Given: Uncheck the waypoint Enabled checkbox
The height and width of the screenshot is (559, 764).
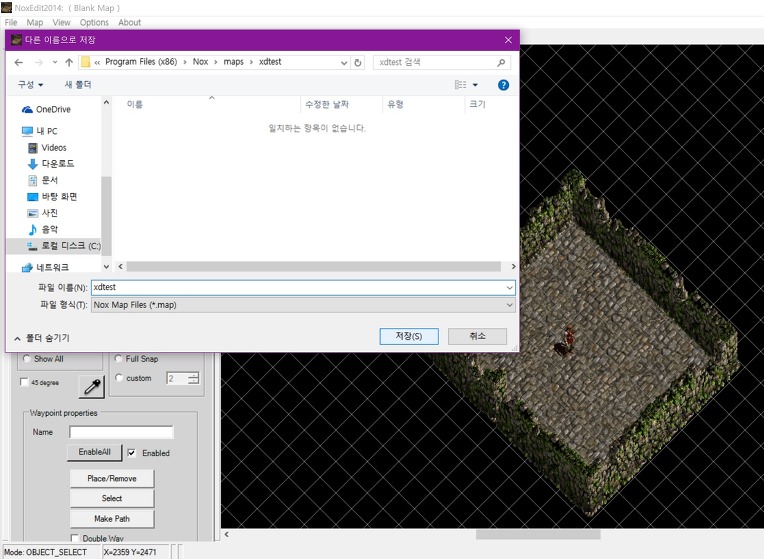Looking at the screenshot, I should pos(131,453).
